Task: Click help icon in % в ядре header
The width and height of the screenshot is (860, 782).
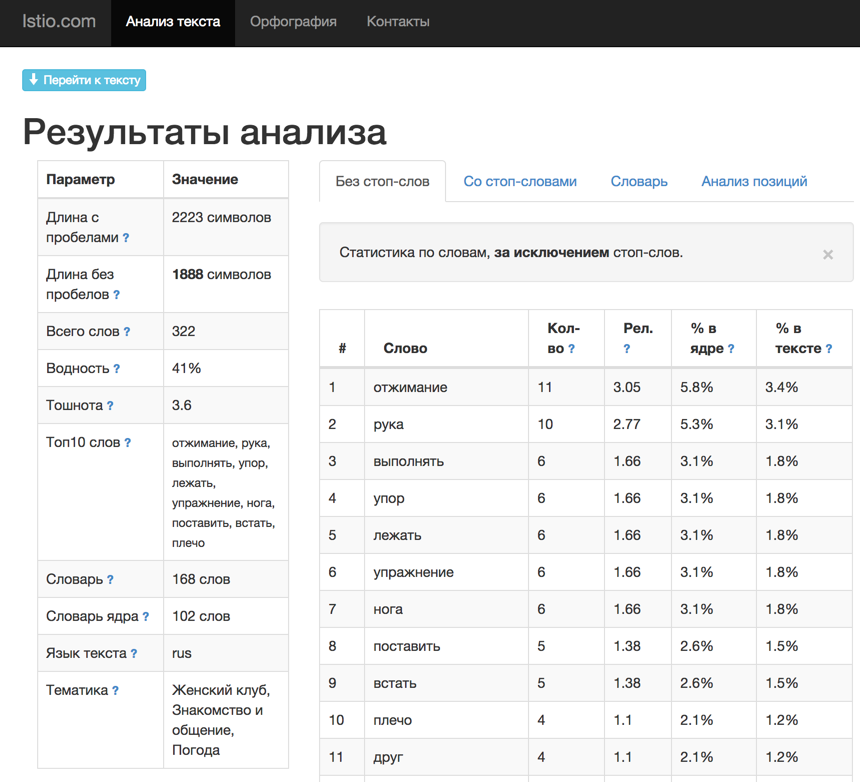Action: [x=731, y=349]
